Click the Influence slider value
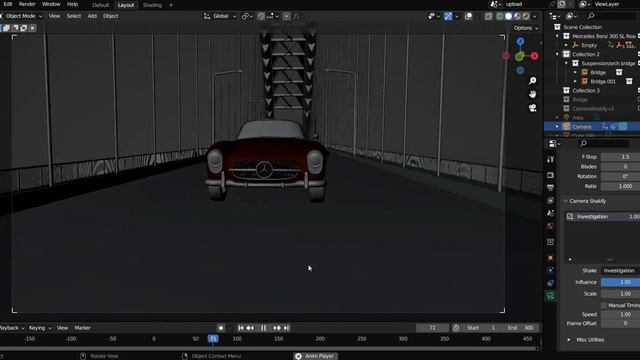The image size is (640, 360). click(x=620, y=282)
